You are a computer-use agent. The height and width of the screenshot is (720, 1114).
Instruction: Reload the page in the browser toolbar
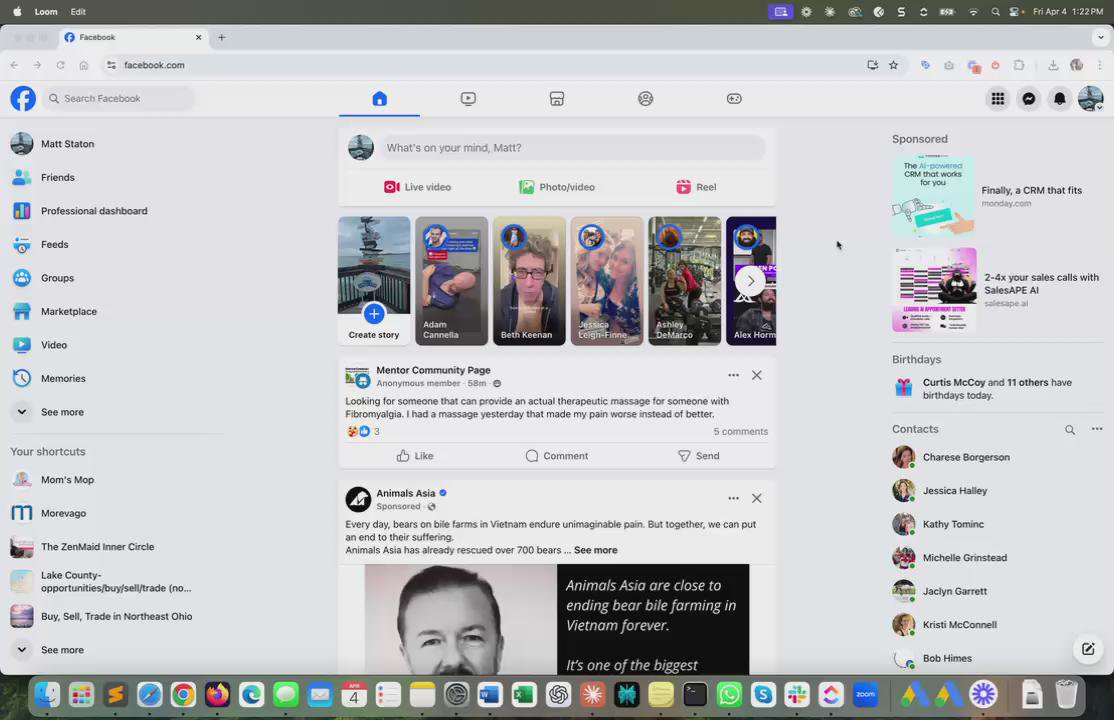60,65
